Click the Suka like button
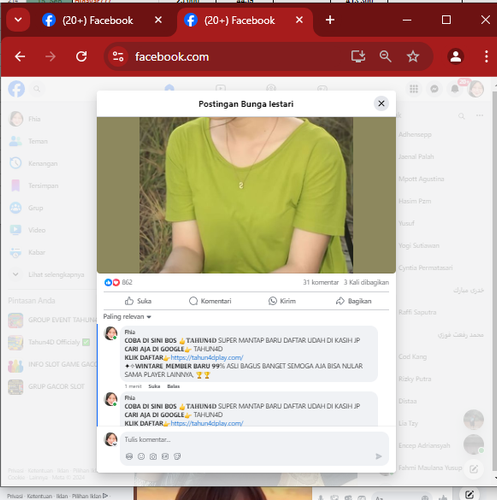This screenshot has width=497, height=500. point(138,301)
